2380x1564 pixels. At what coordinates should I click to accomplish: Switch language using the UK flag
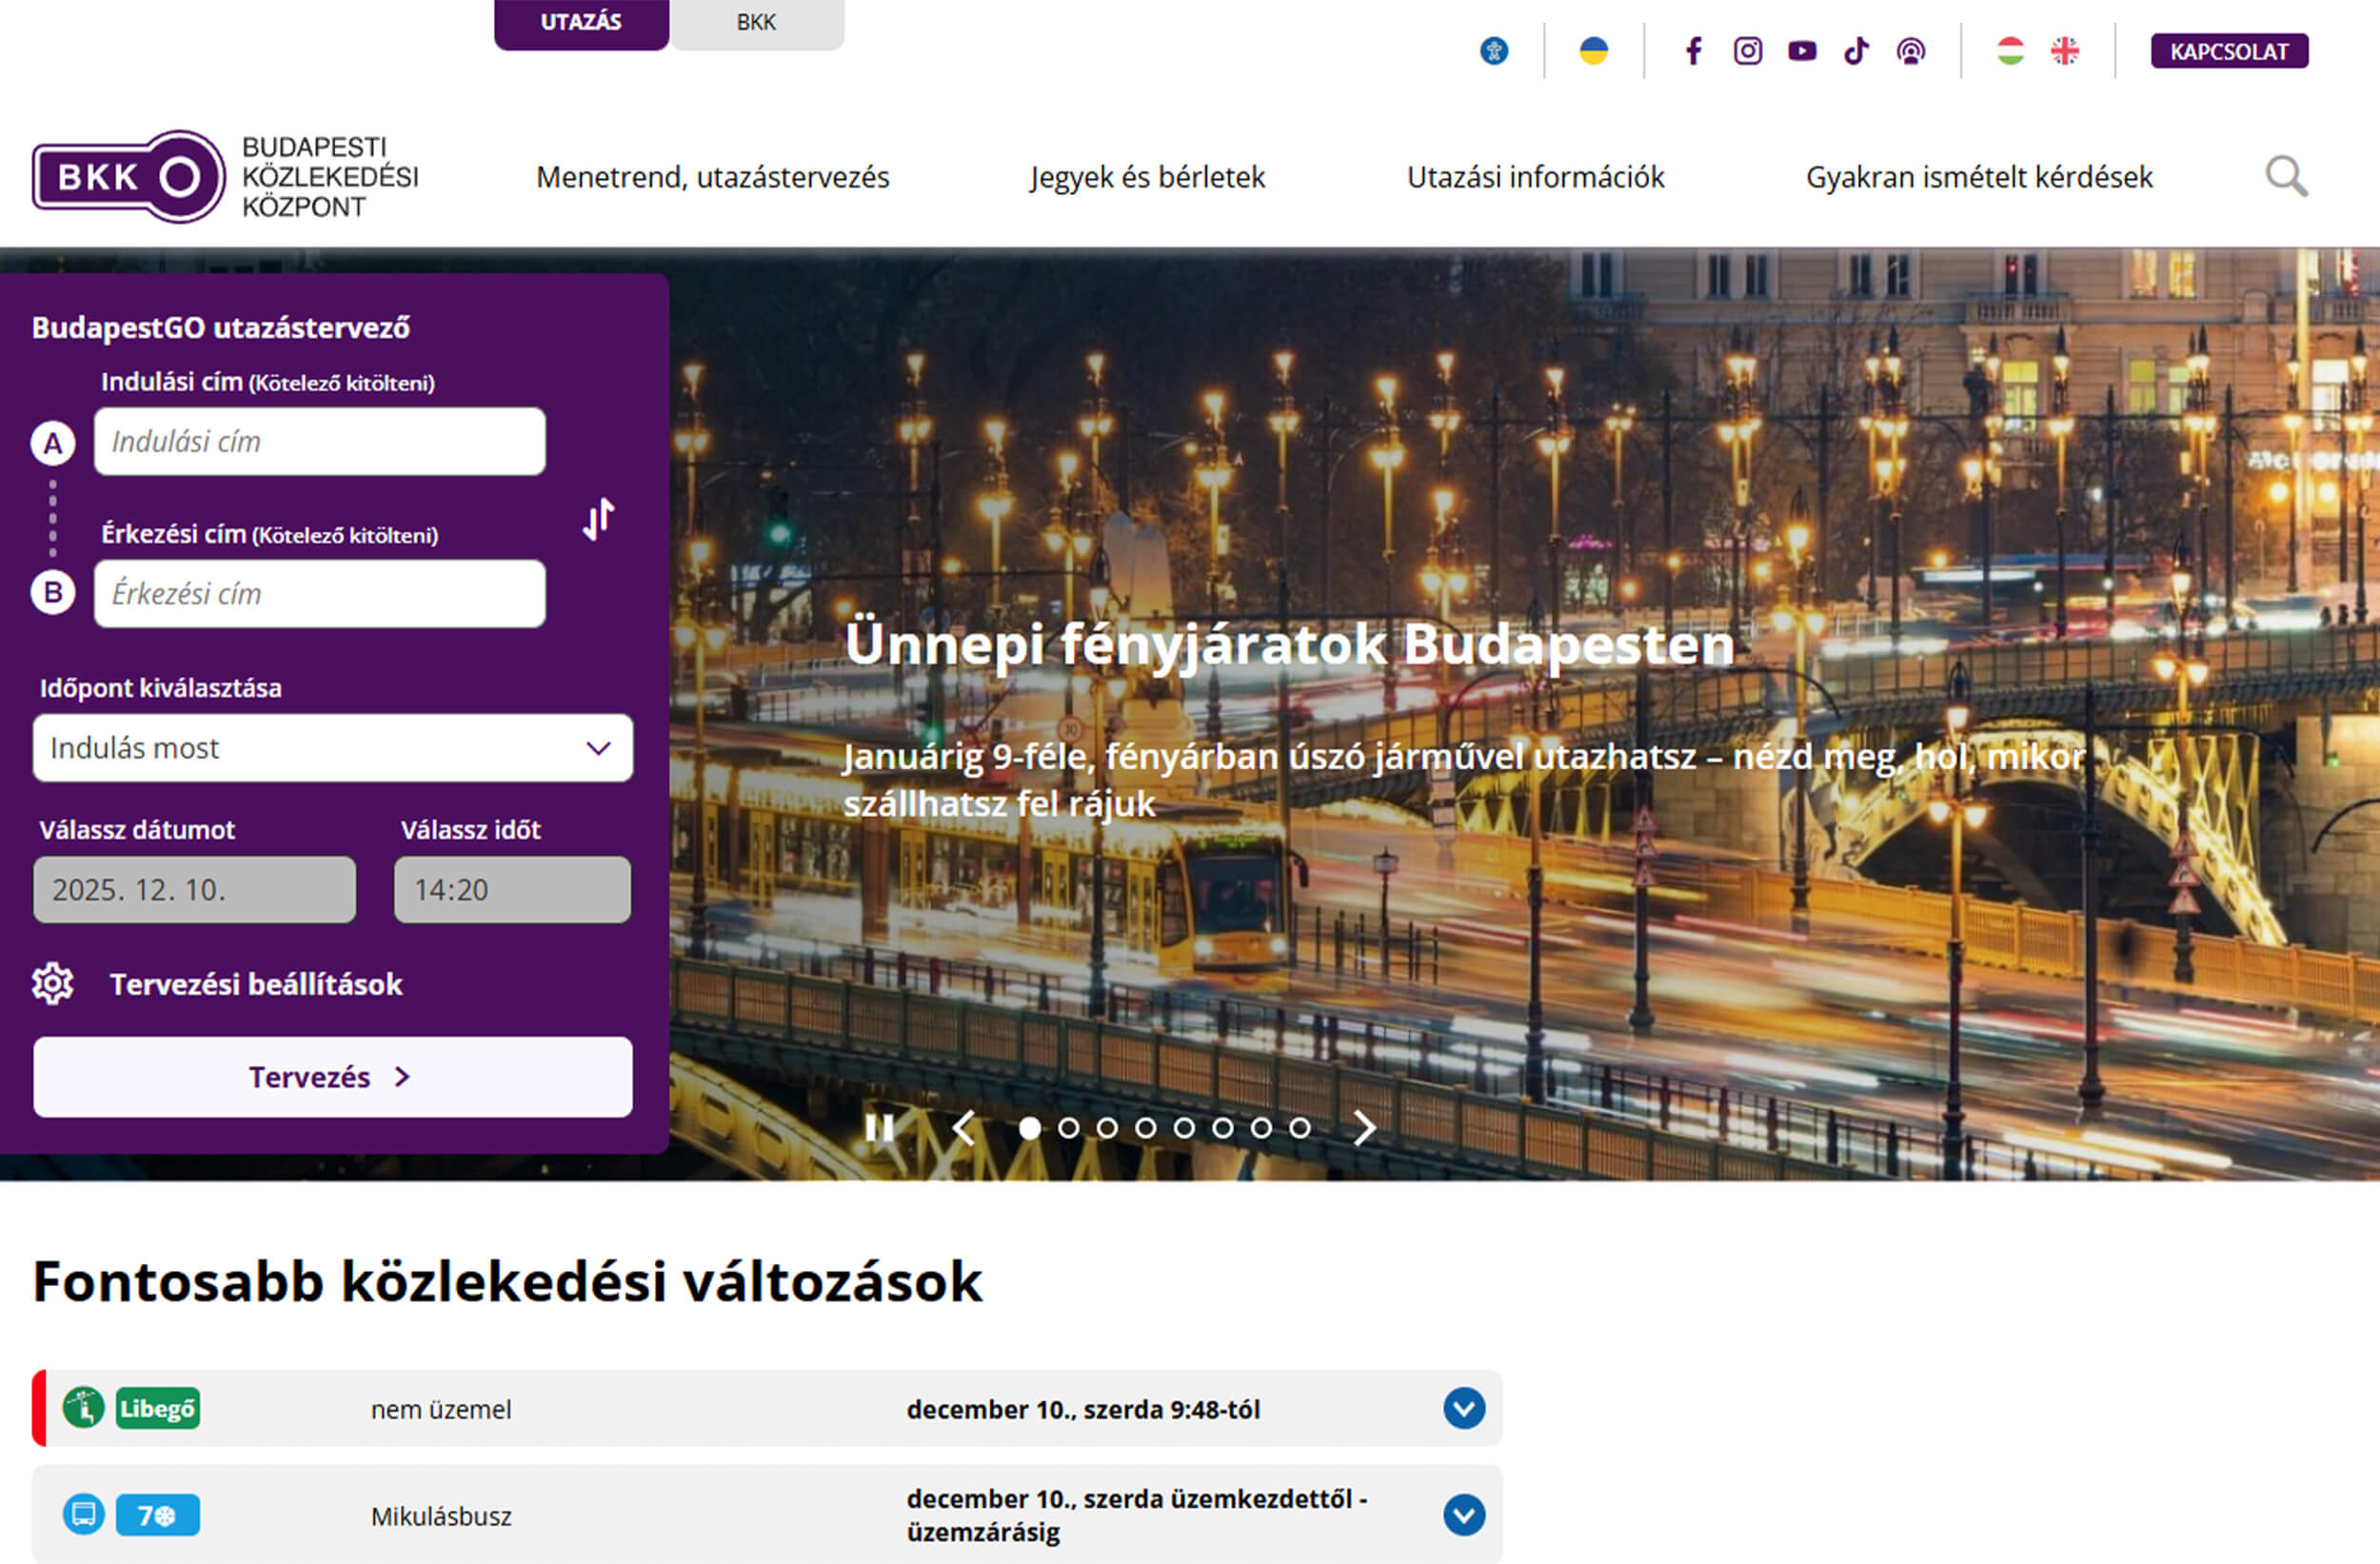point(2065,51)
